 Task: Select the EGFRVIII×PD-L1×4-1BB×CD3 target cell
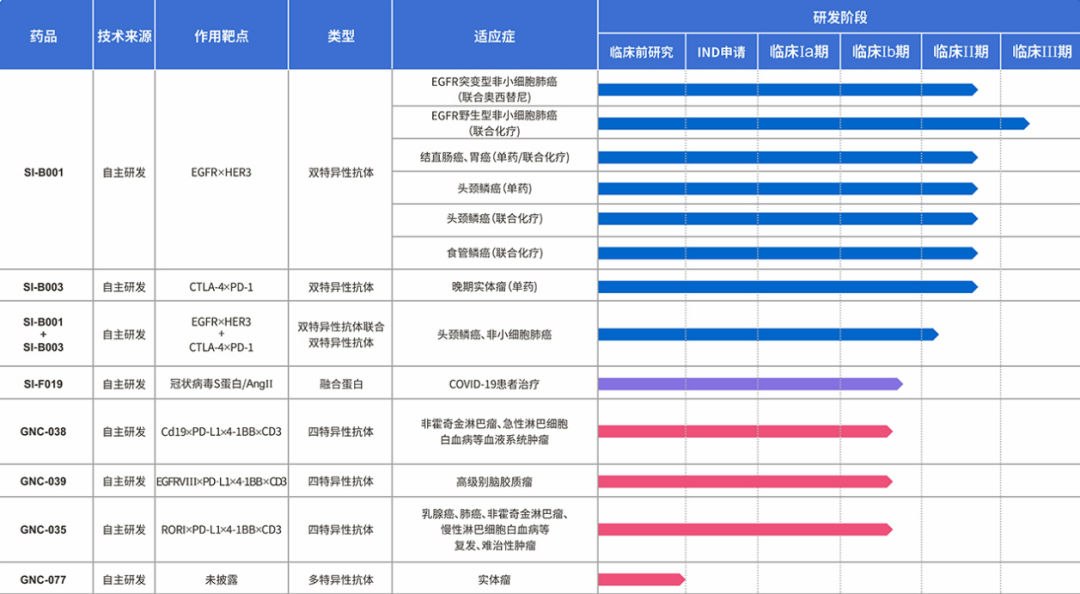click(x=222, y=481)
